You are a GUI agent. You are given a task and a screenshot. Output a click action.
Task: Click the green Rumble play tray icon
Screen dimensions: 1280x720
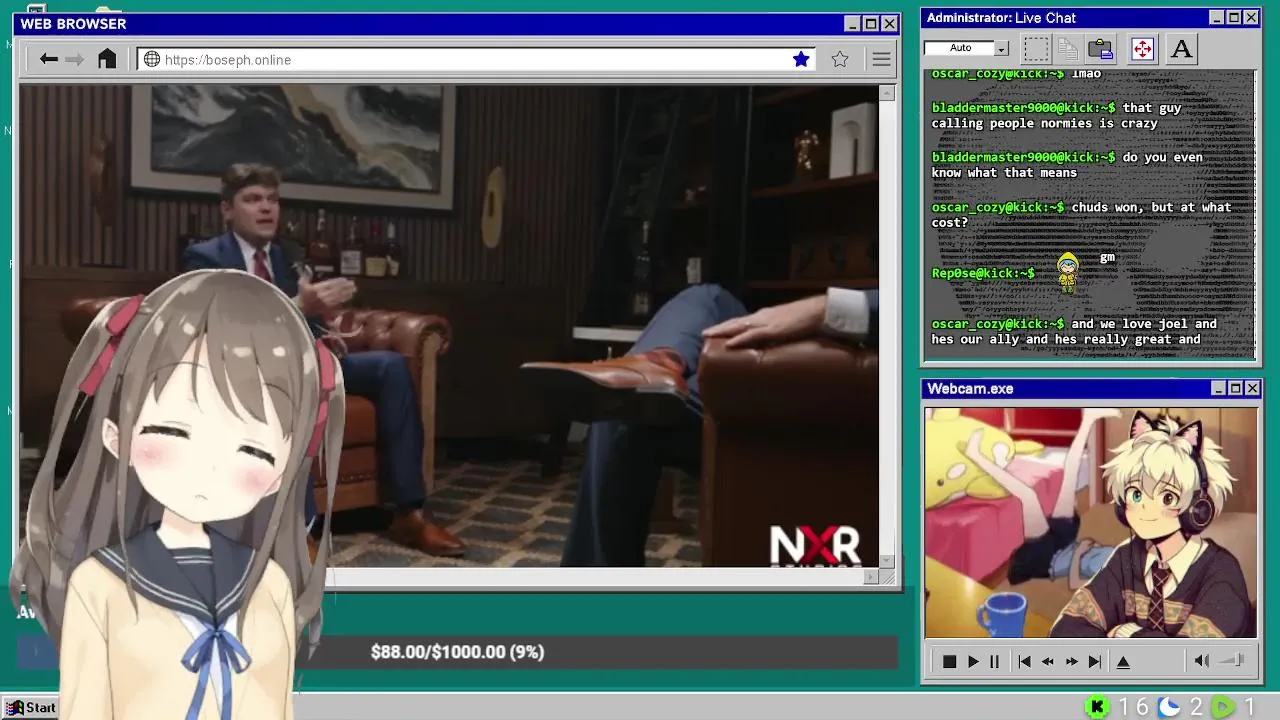click(1223, 707)
